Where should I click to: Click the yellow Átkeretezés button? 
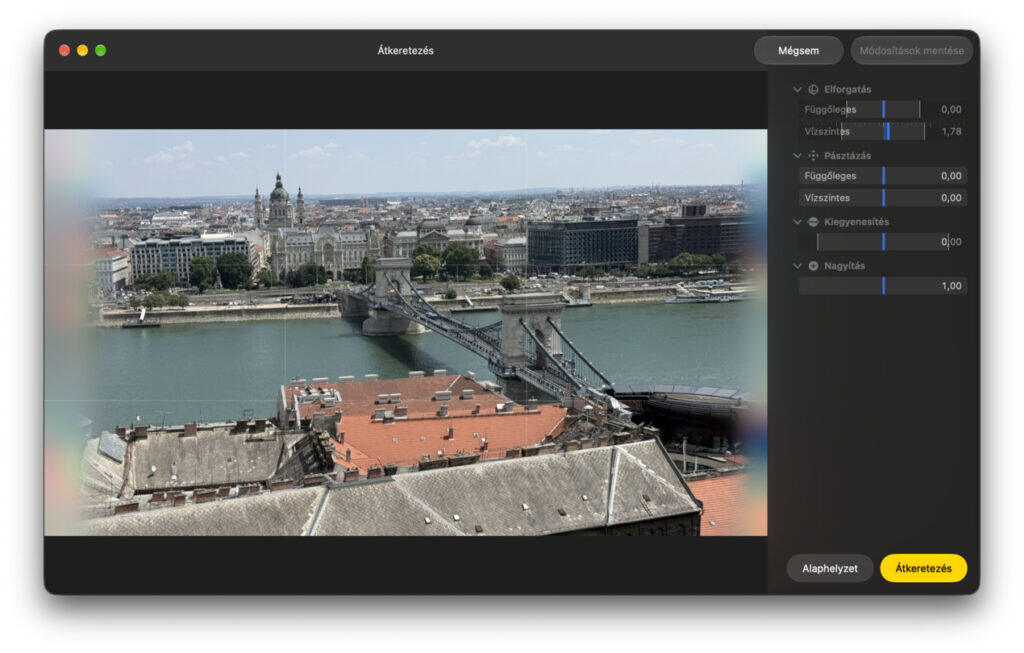[923, 568]
